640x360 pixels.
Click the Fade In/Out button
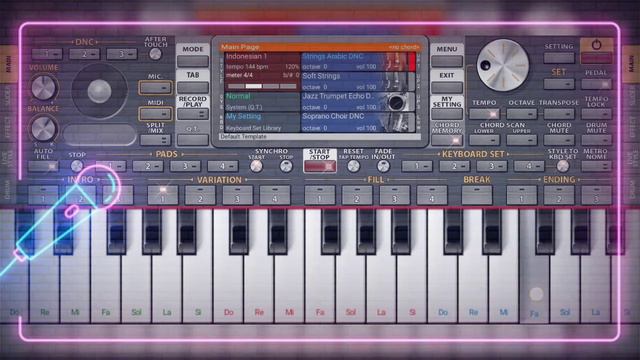(383, 166)
